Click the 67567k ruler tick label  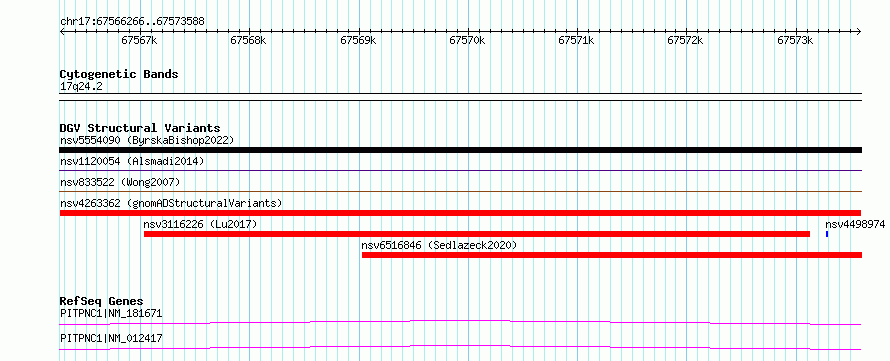click(x=140, y=40)
